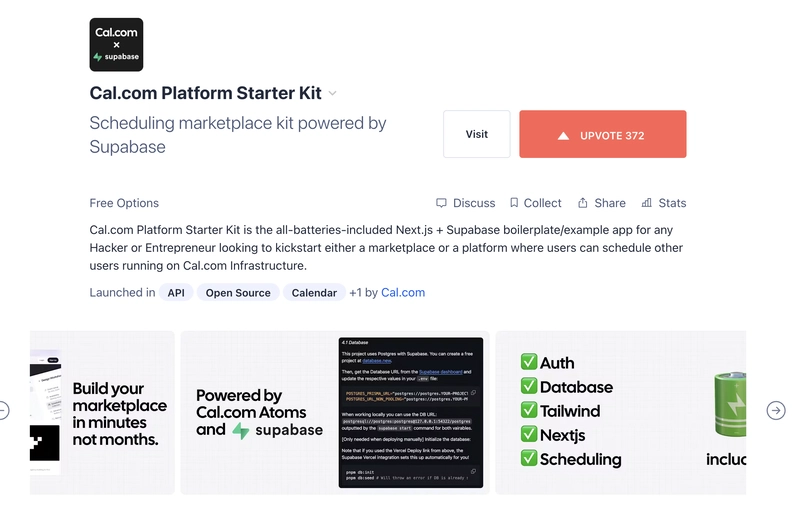
Task: Click the Tailwind checkmark in slide
Action: pos(529,410)
